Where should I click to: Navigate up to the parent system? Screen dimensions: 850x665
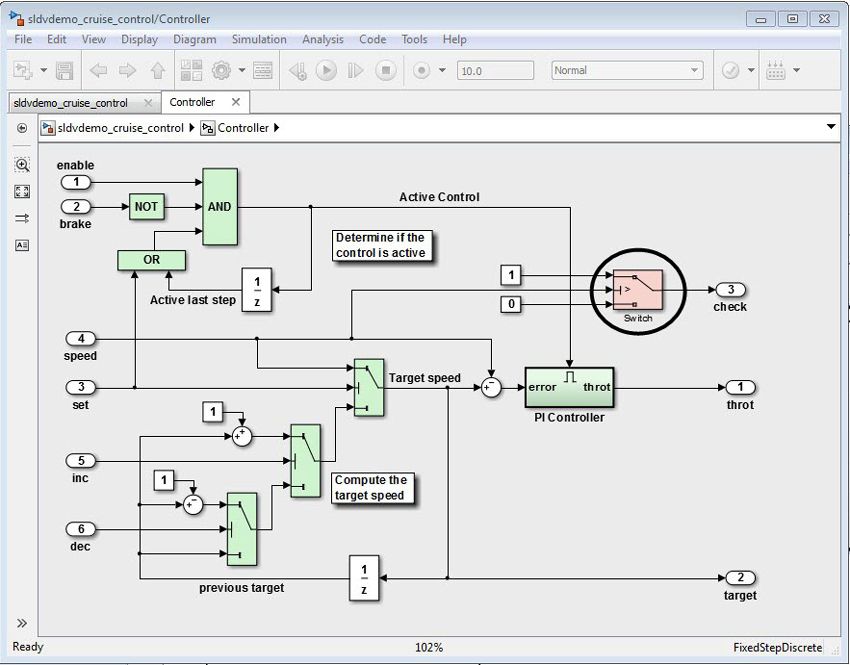tap(155, 70)
